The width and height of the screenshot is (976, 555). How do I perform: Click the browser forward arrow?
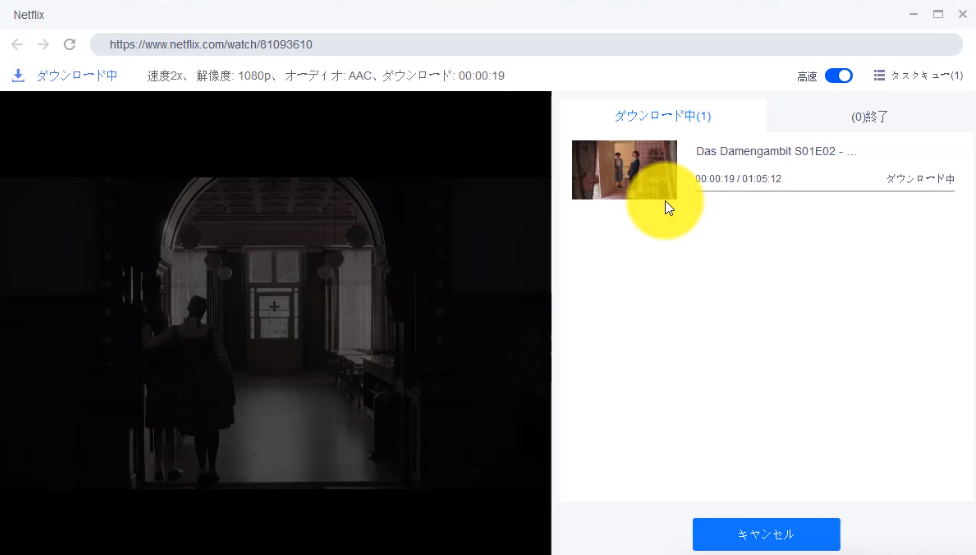click(43, 44)
